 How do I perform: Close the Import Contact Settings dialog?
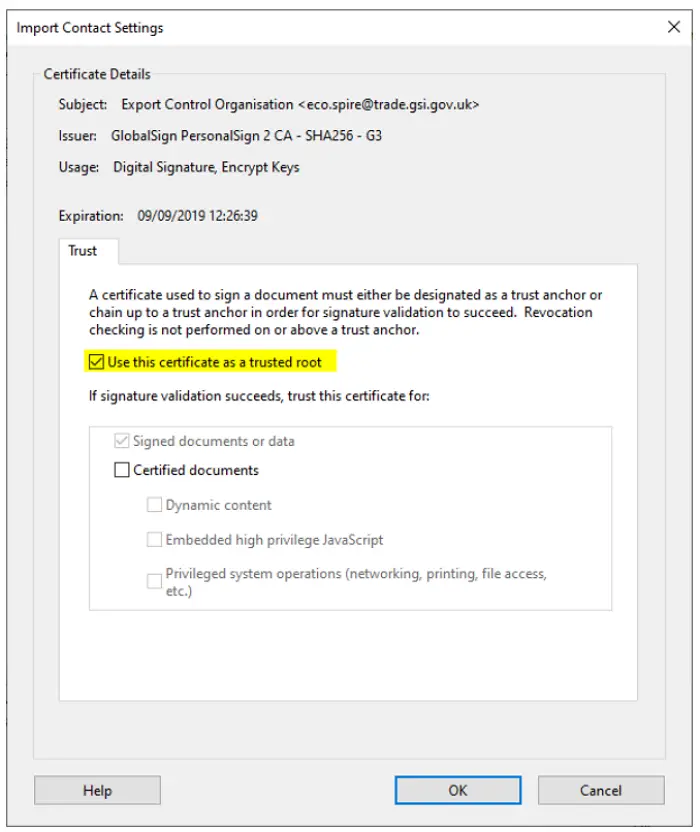[673, 27]
